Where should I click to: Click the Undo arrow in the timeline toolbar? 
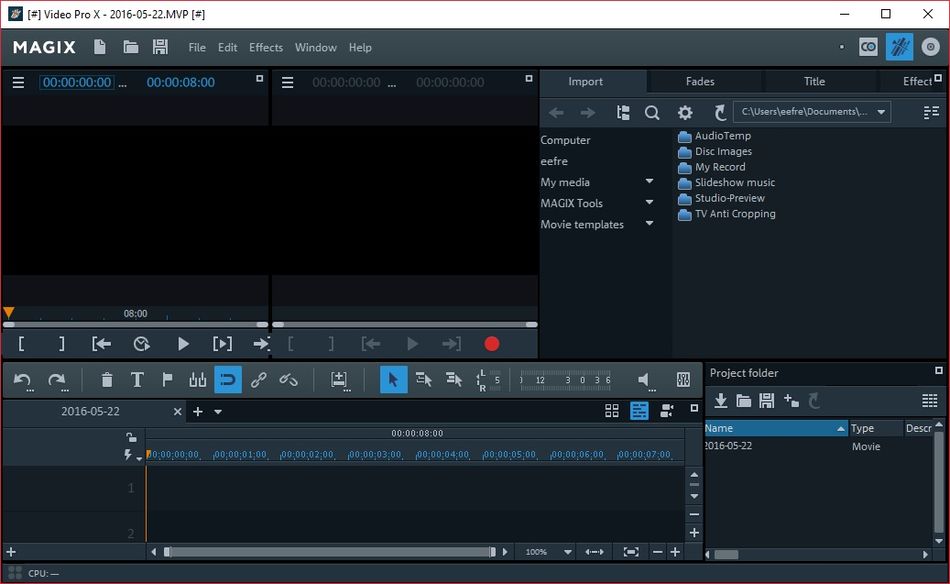22,380
